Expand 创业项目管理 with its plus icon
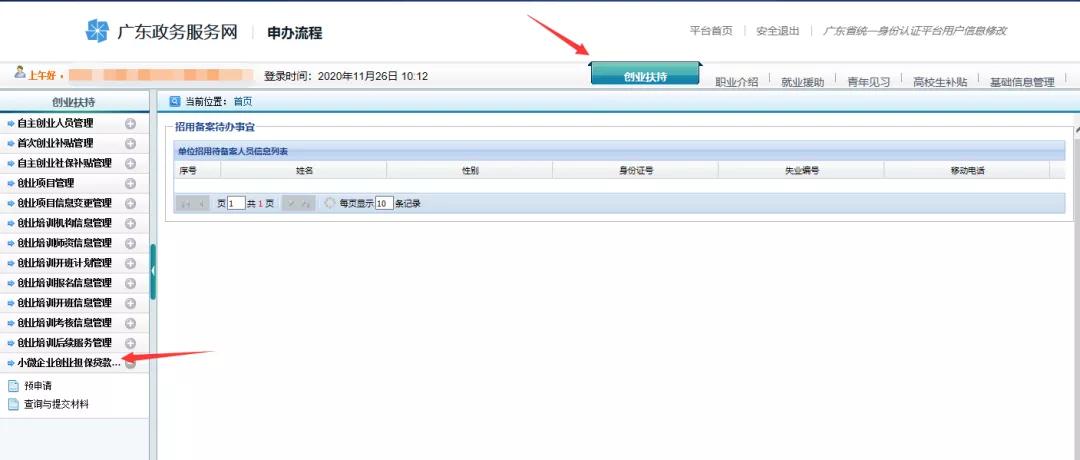 click(x=130, y=184)
